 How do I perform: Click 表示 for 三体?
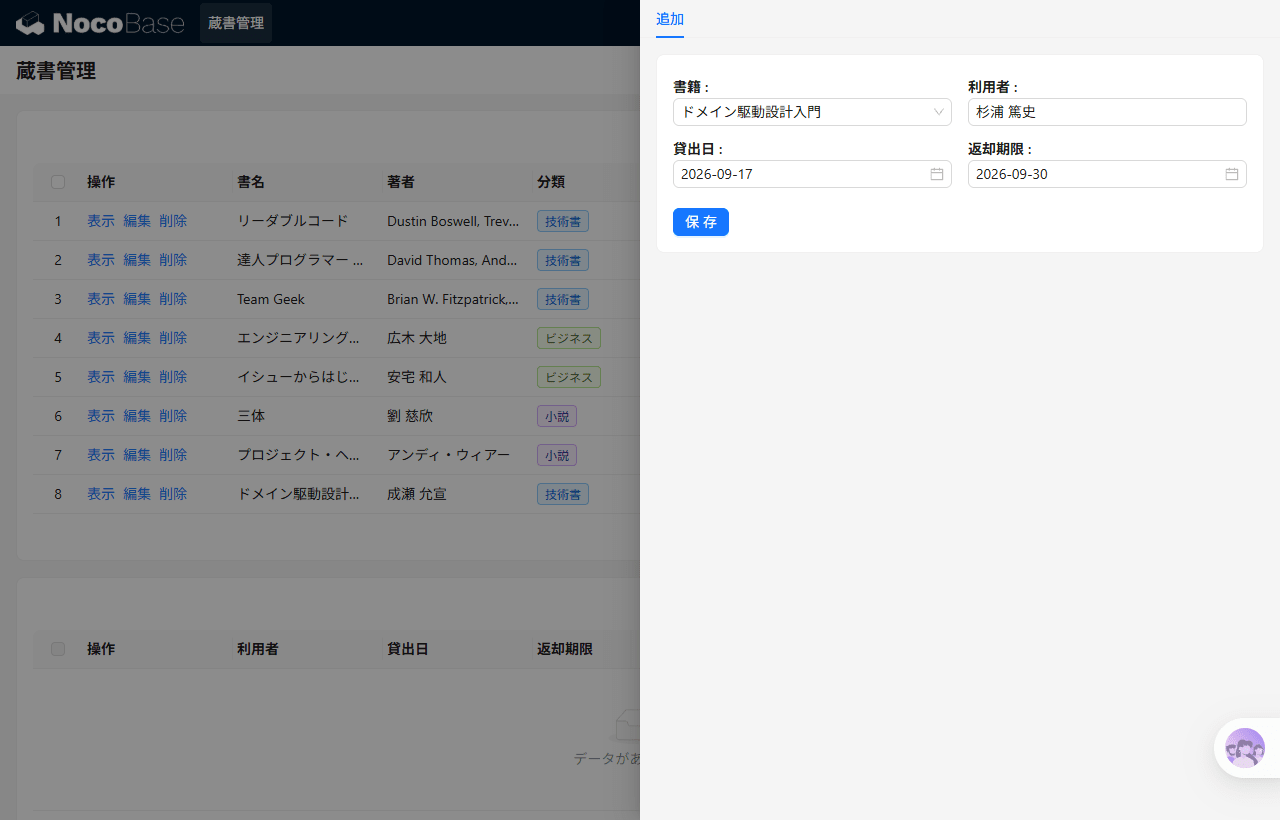click(101, 416)
